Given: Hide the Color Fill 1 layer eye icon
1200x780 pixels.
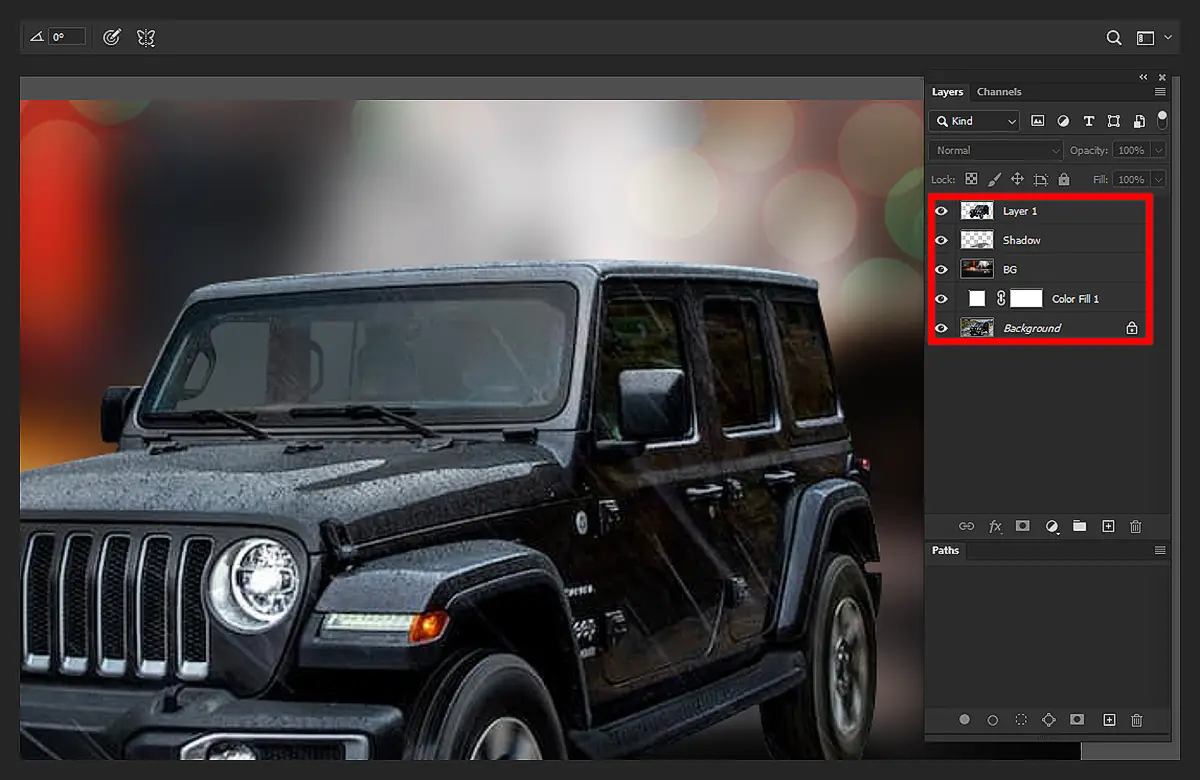Looking at the screenshot, I should point(941,298).
